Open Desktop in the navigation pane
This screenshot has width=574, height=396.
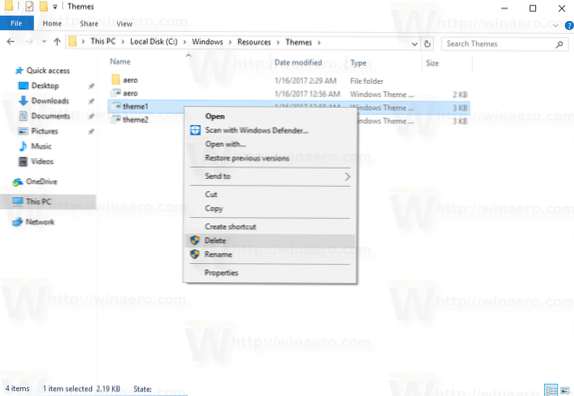click(x=45, y=86)
